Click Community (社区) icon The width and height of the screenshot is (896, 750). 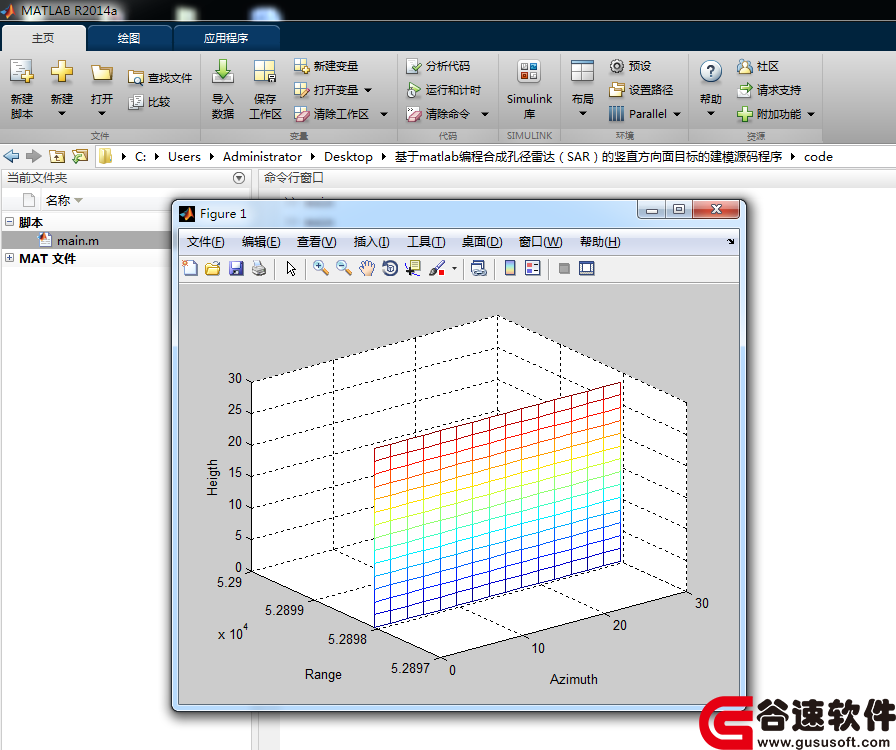click(744, 66)
